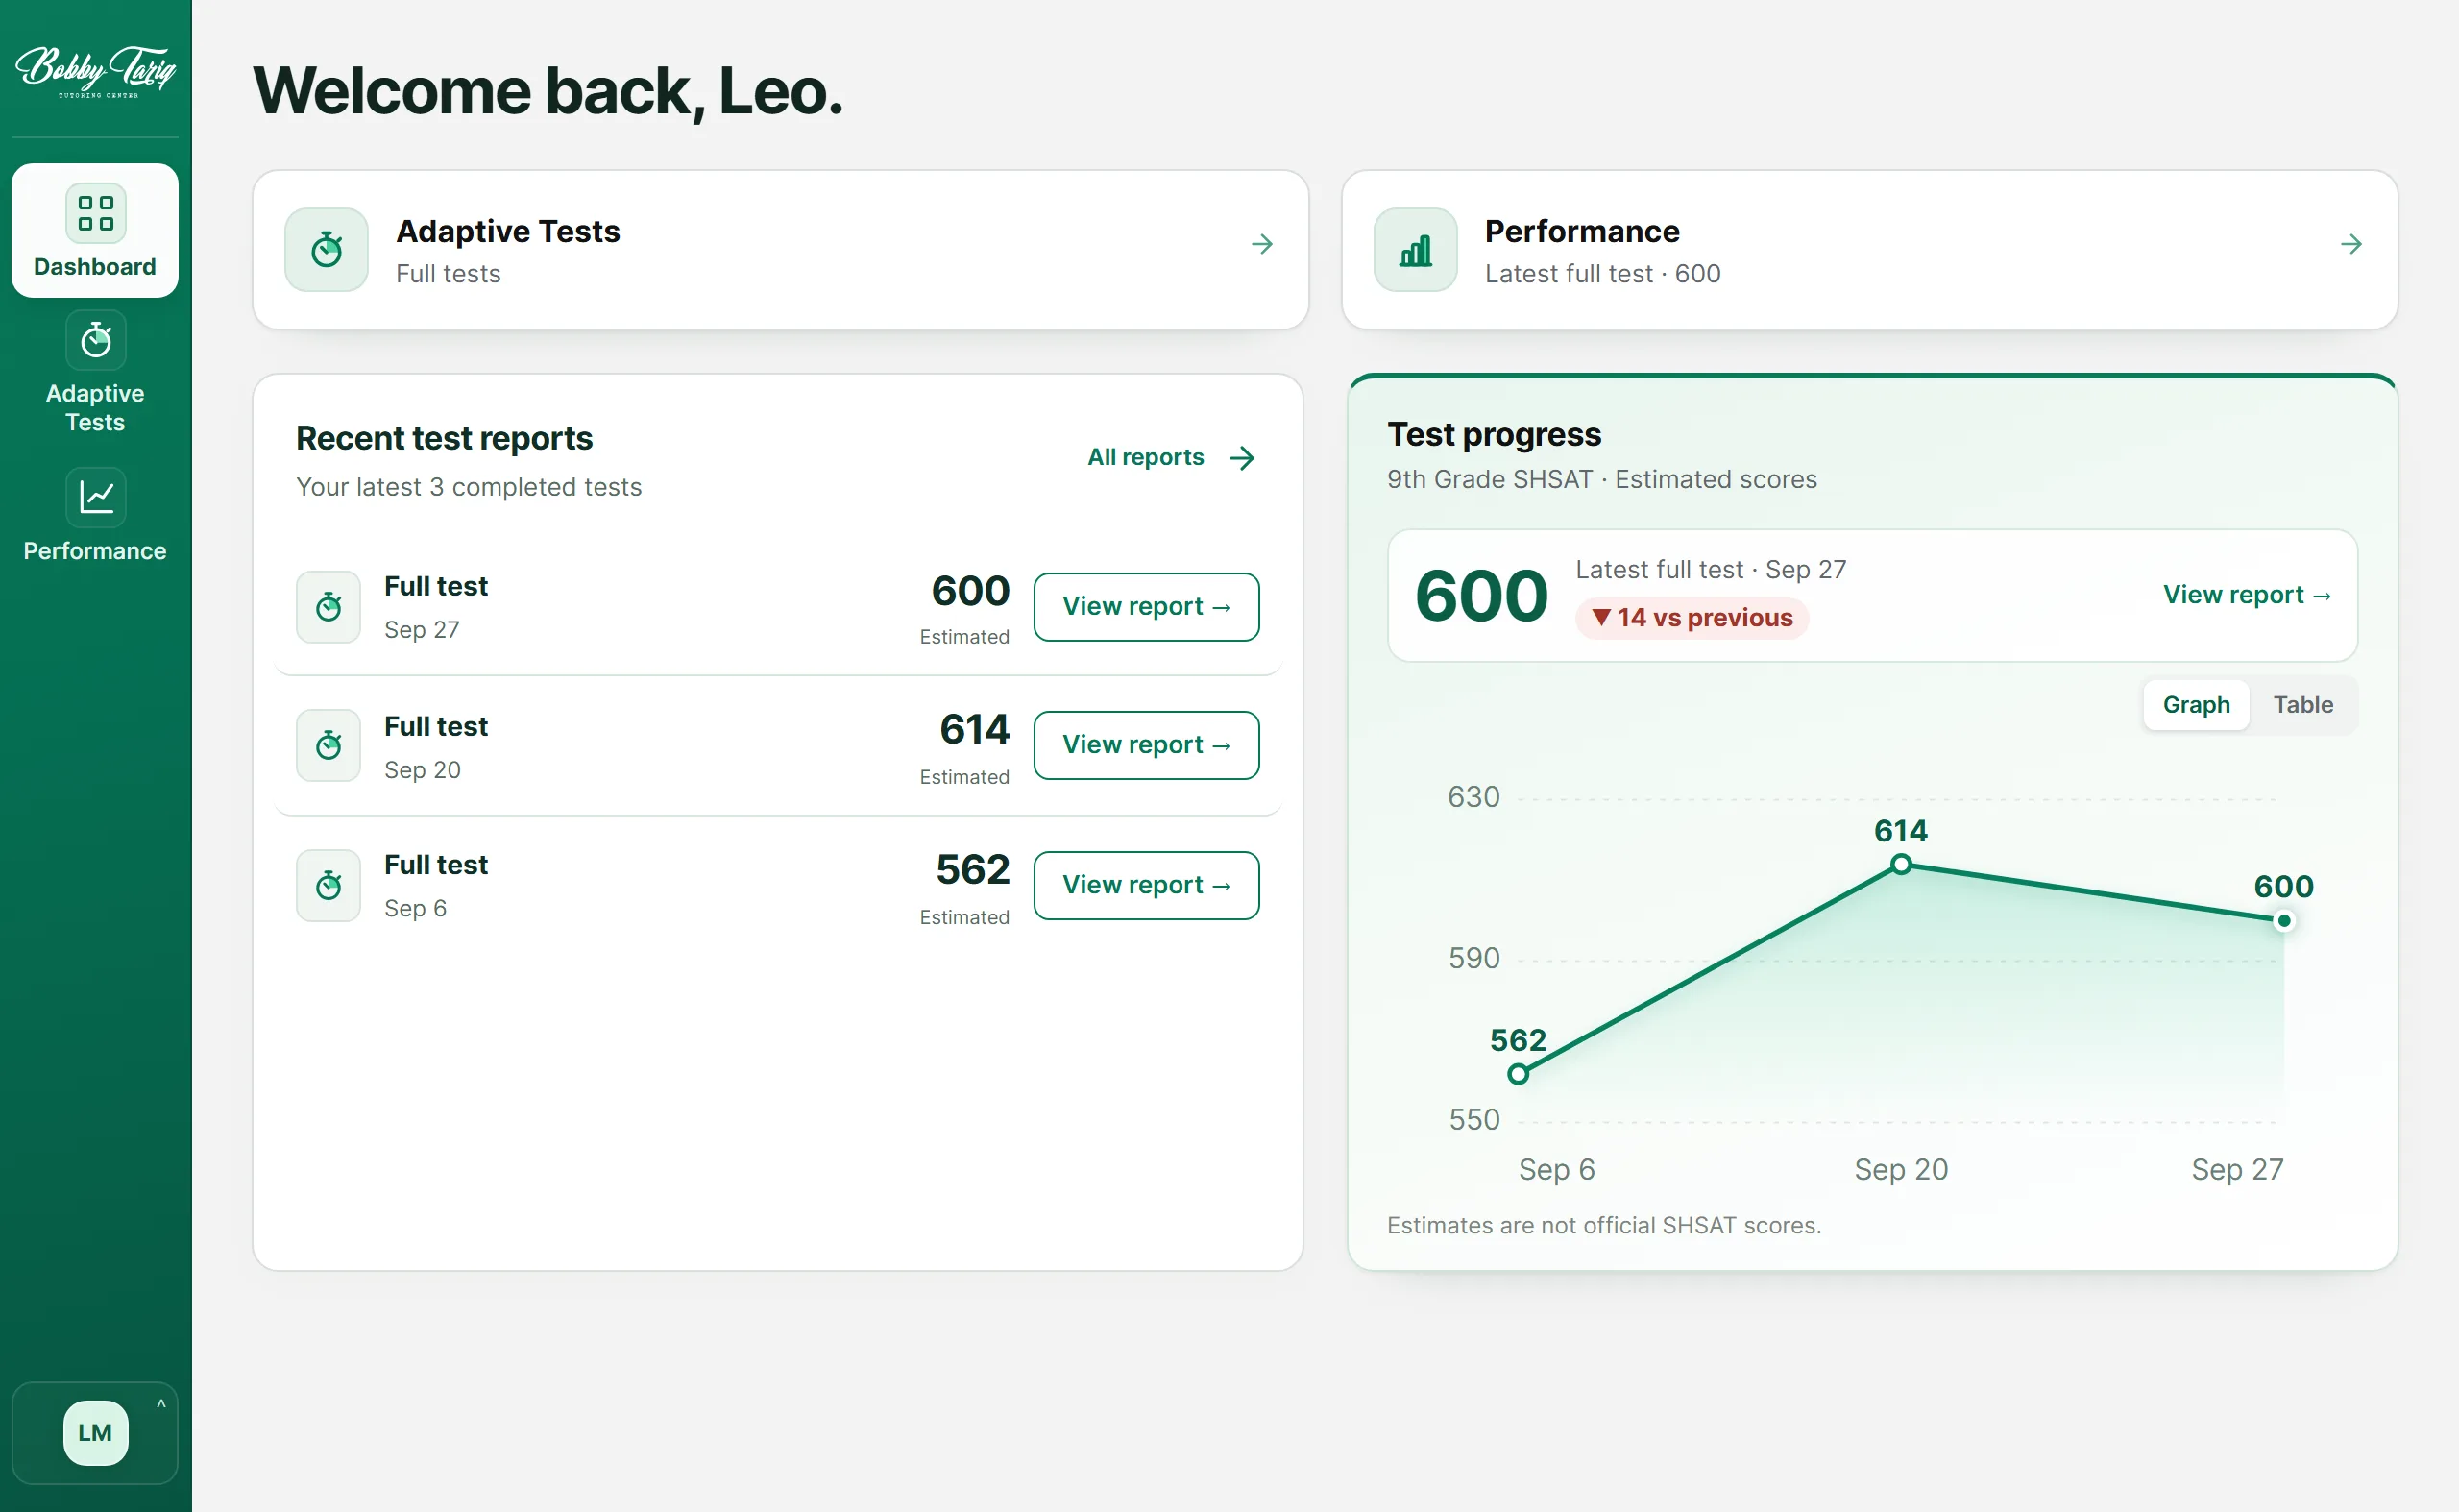Click 'Full test' title dated Sep 27
Screen dimensions: 2459x1512
436,586
